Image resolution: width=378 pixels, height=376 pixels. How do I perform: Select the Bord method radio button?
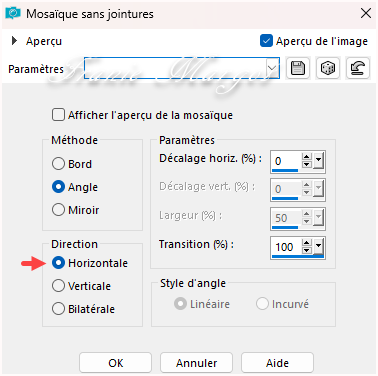pyautogui.click(x=58, y=164)
